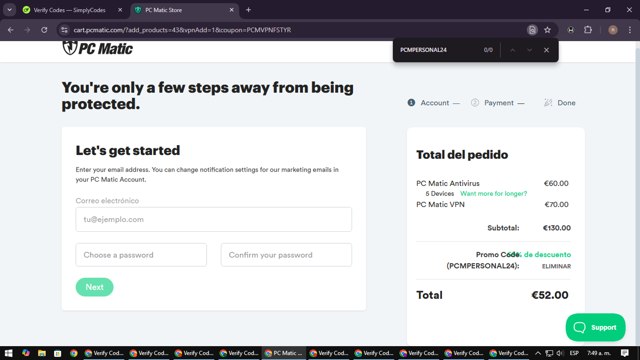Go back to the previous page
This screenshot has height=360, width=640.
pos(11,30)
